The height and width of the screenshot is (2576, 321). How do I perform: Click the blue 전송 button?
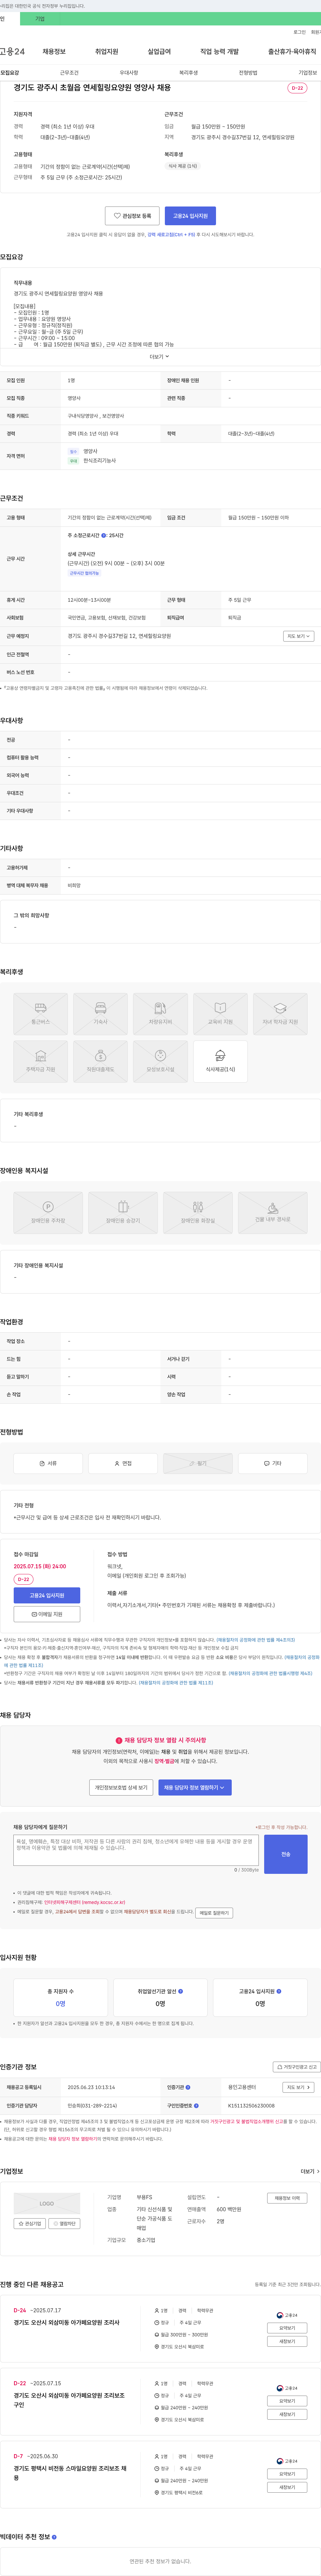click(x=286, y=1854)
